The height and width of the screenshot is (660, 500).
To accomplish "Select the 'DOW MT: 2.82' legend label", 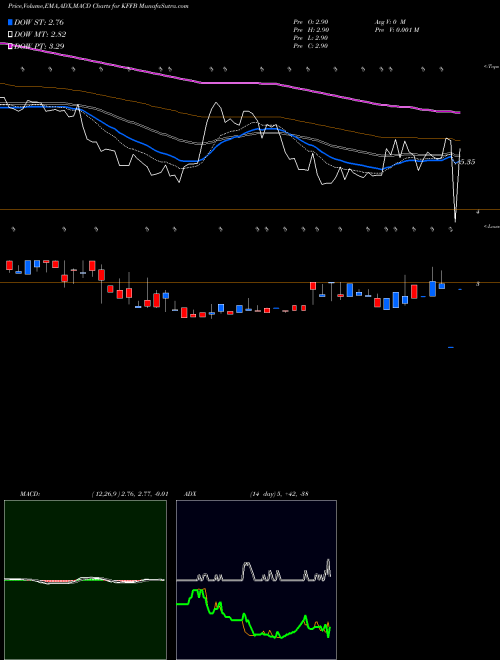I will coord(40,35).
